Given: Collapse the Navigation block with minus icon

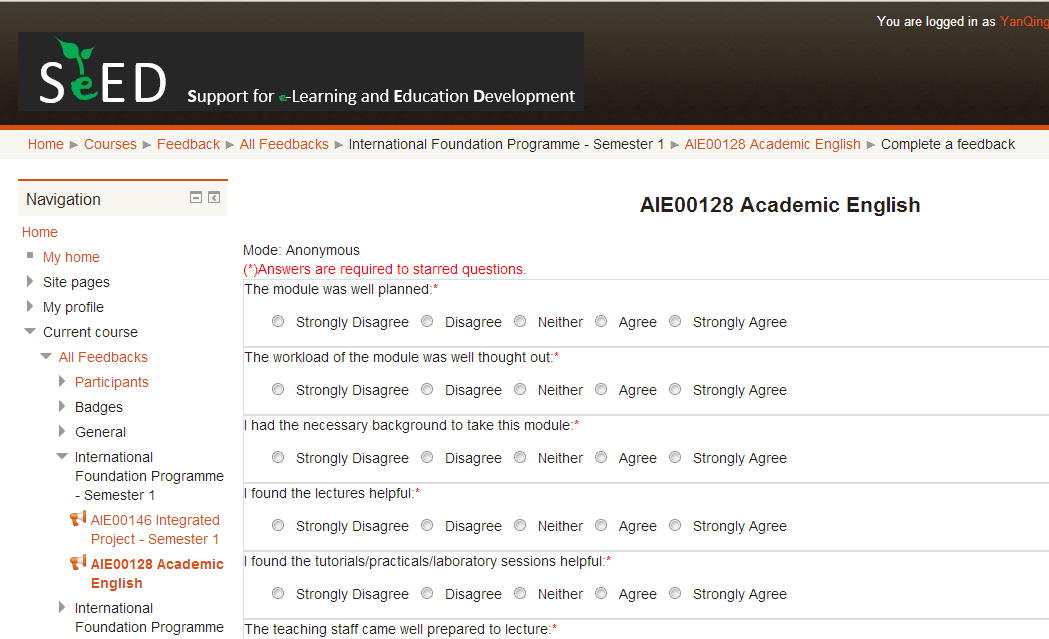Looking at the screenshot, I should tap(197, 198).
